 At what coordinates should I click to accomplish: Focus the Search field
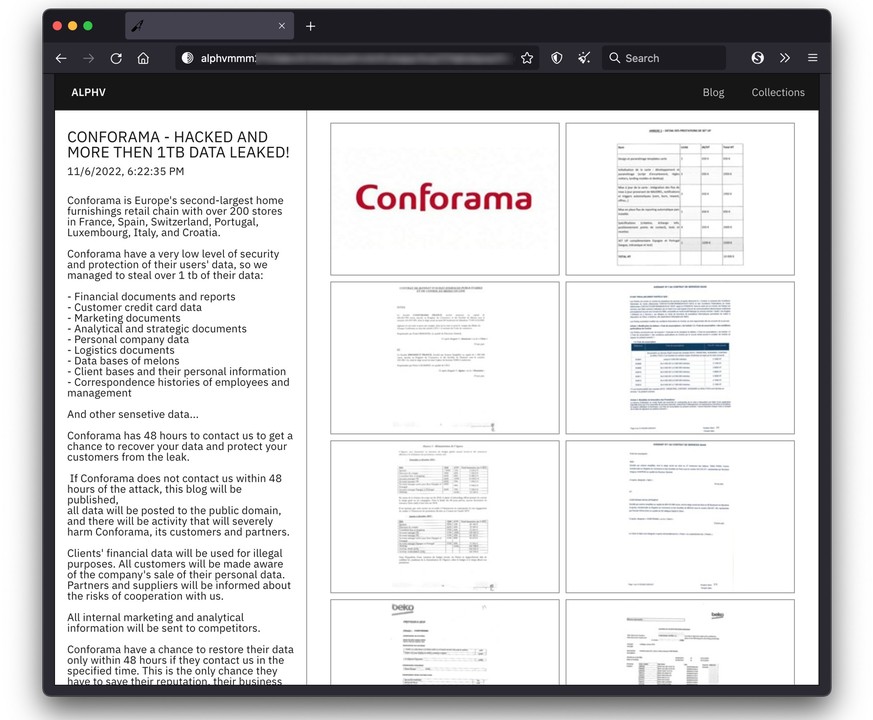(x=664, y=58)
